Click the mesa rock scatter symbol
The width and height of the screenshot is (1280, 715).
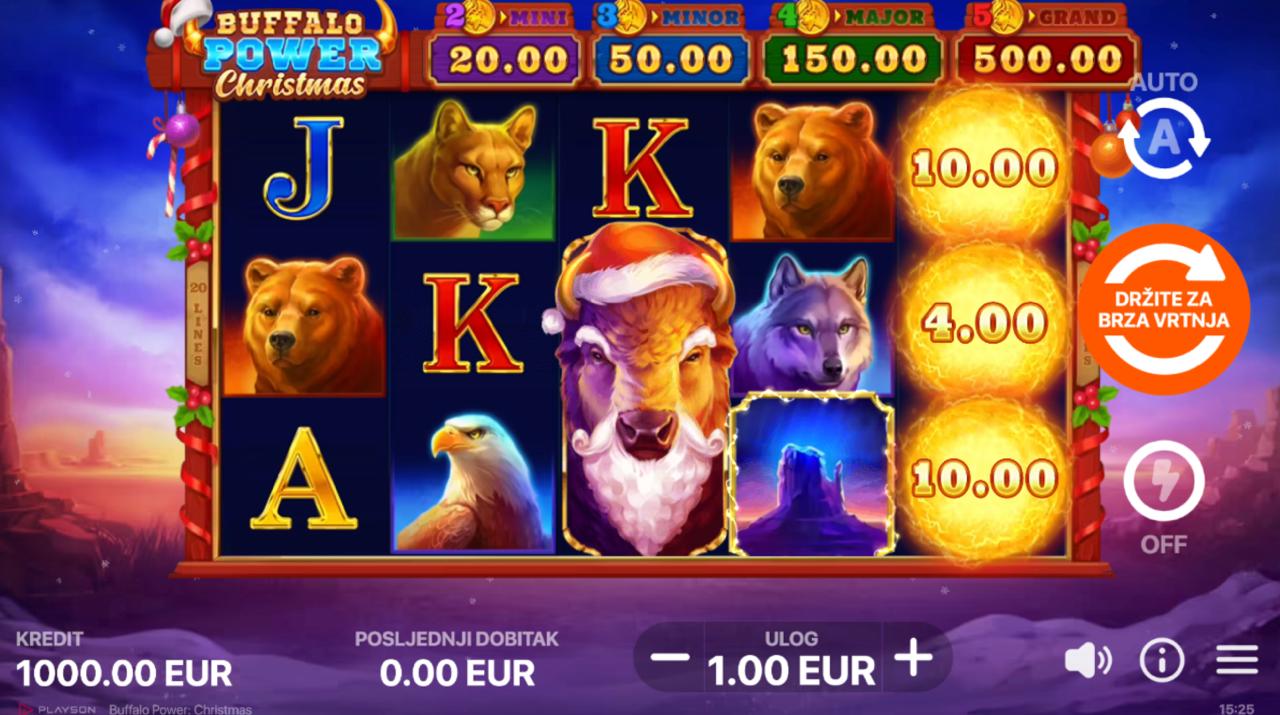tap(811, 475)
